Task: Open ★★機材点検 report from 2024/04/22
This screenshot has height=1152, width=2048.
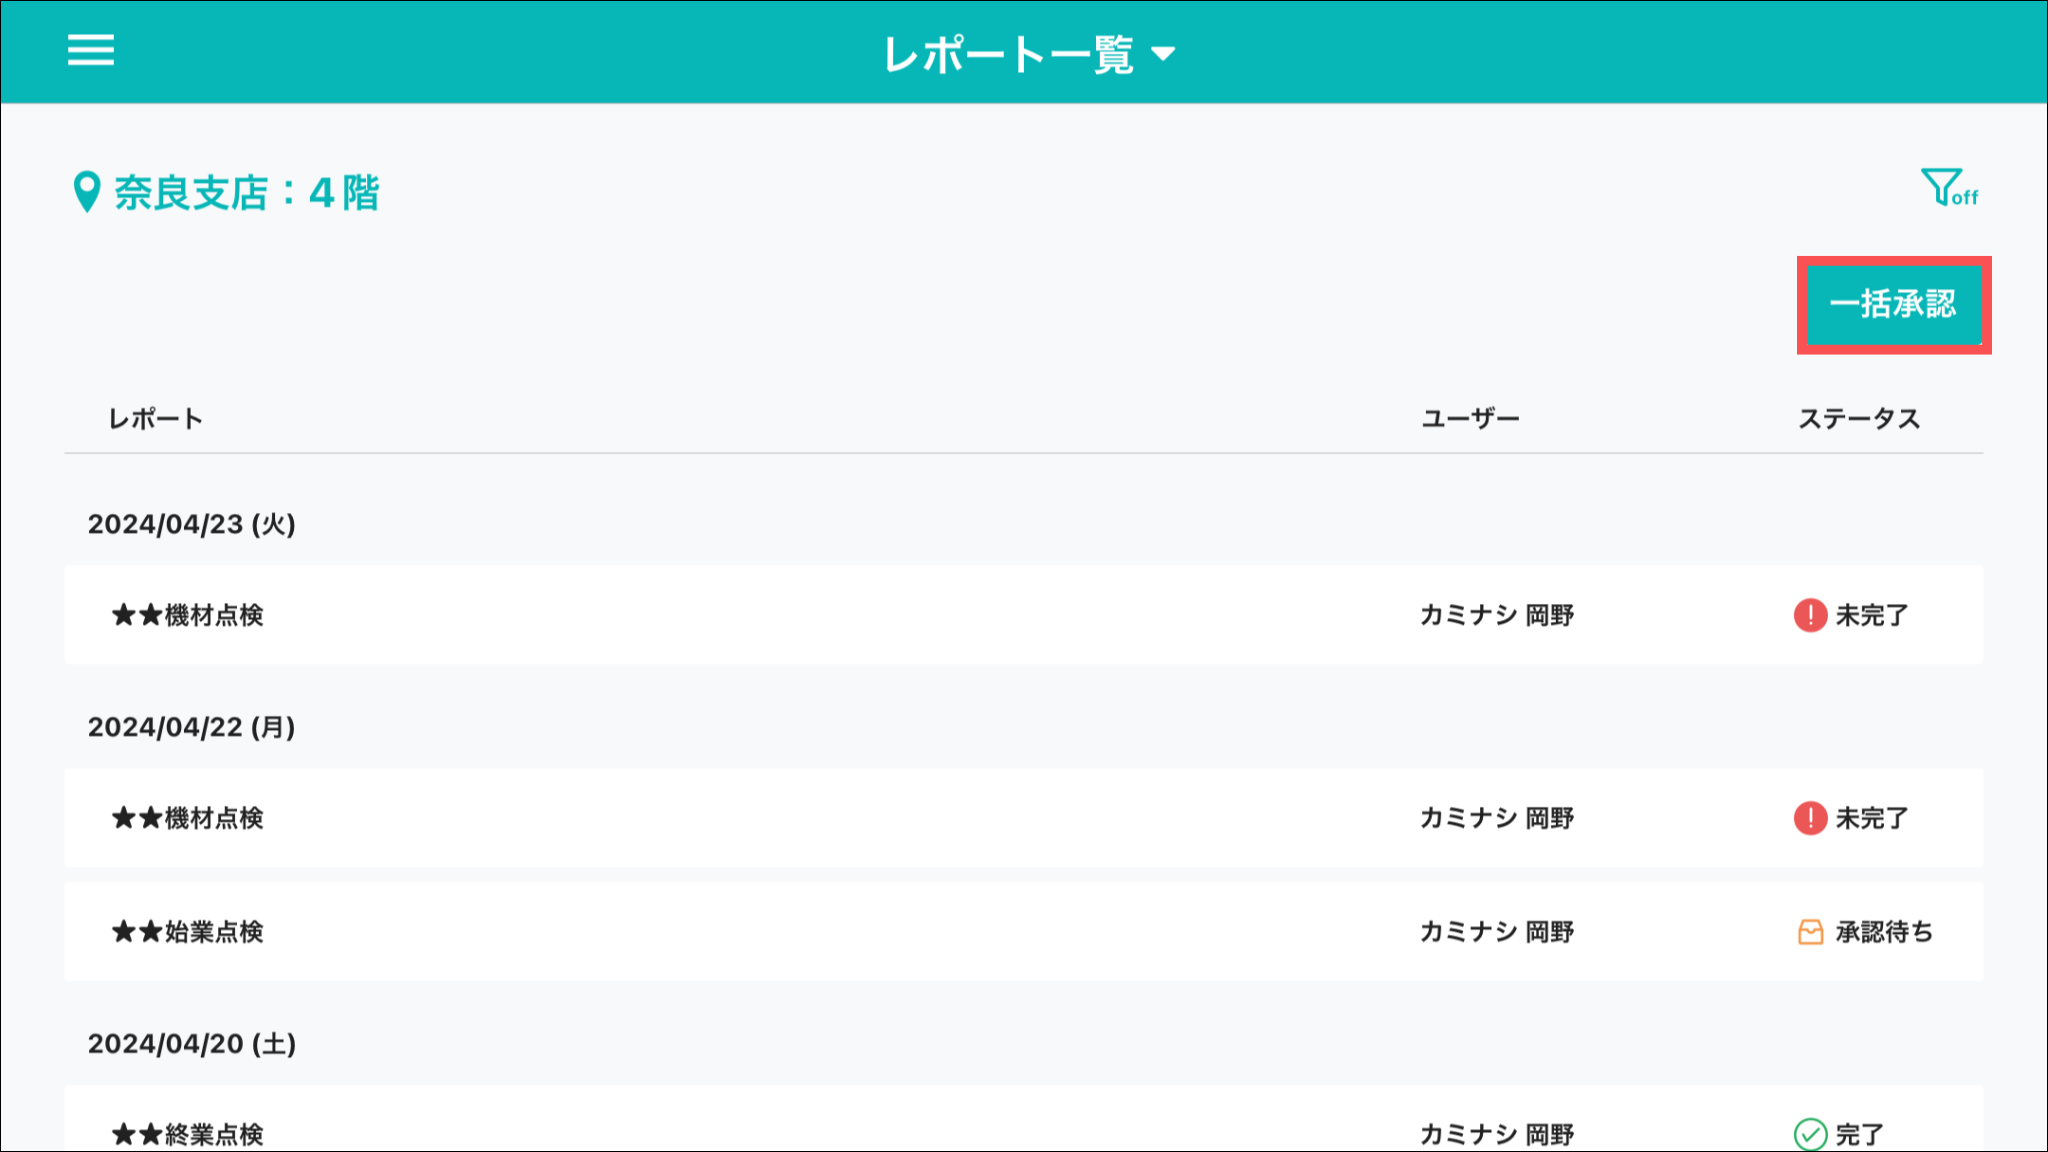Action: [188, 818]
